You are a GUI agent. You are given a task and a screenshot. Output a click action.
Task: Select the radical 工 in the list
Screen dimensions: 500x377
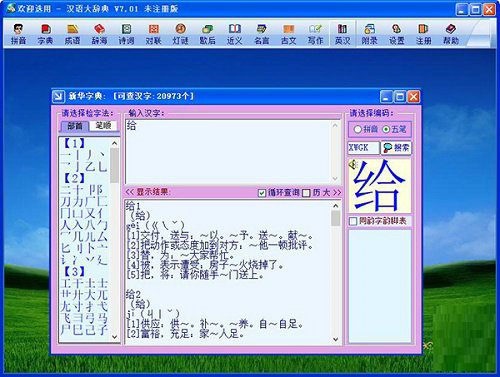click(66, 283)
